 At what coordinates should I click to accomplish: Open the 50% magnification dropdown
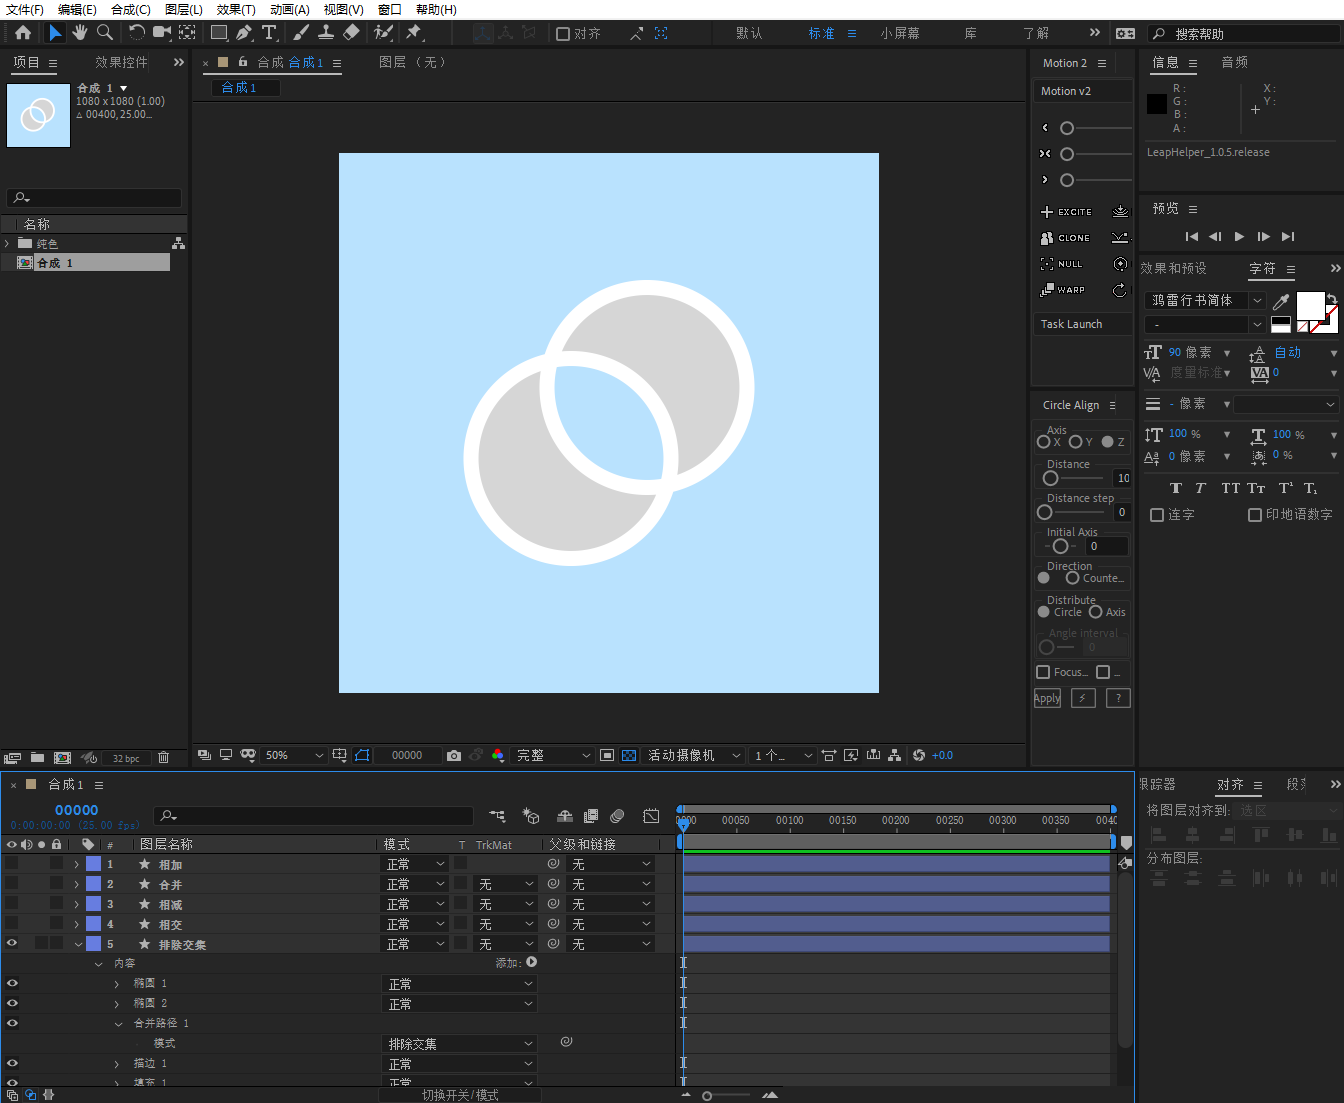tap(295, 755)
